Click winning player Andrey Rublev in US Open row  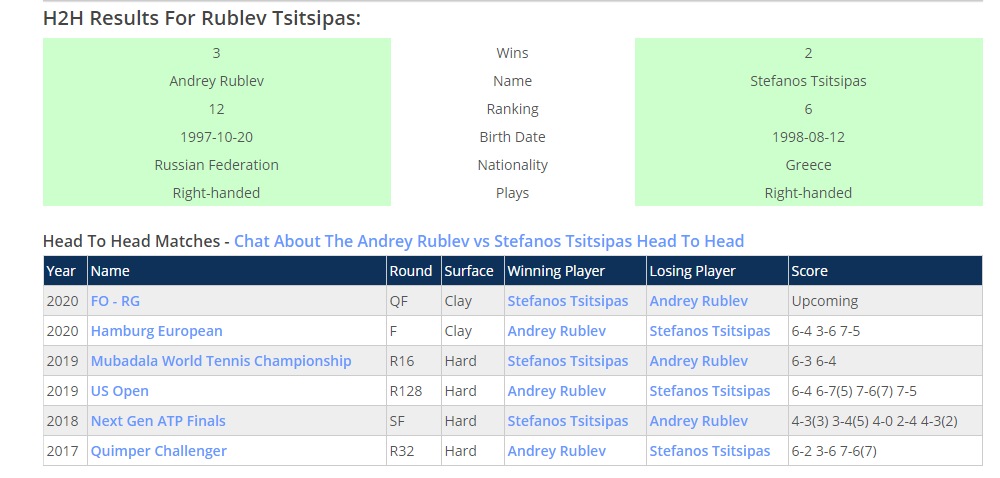557,391
